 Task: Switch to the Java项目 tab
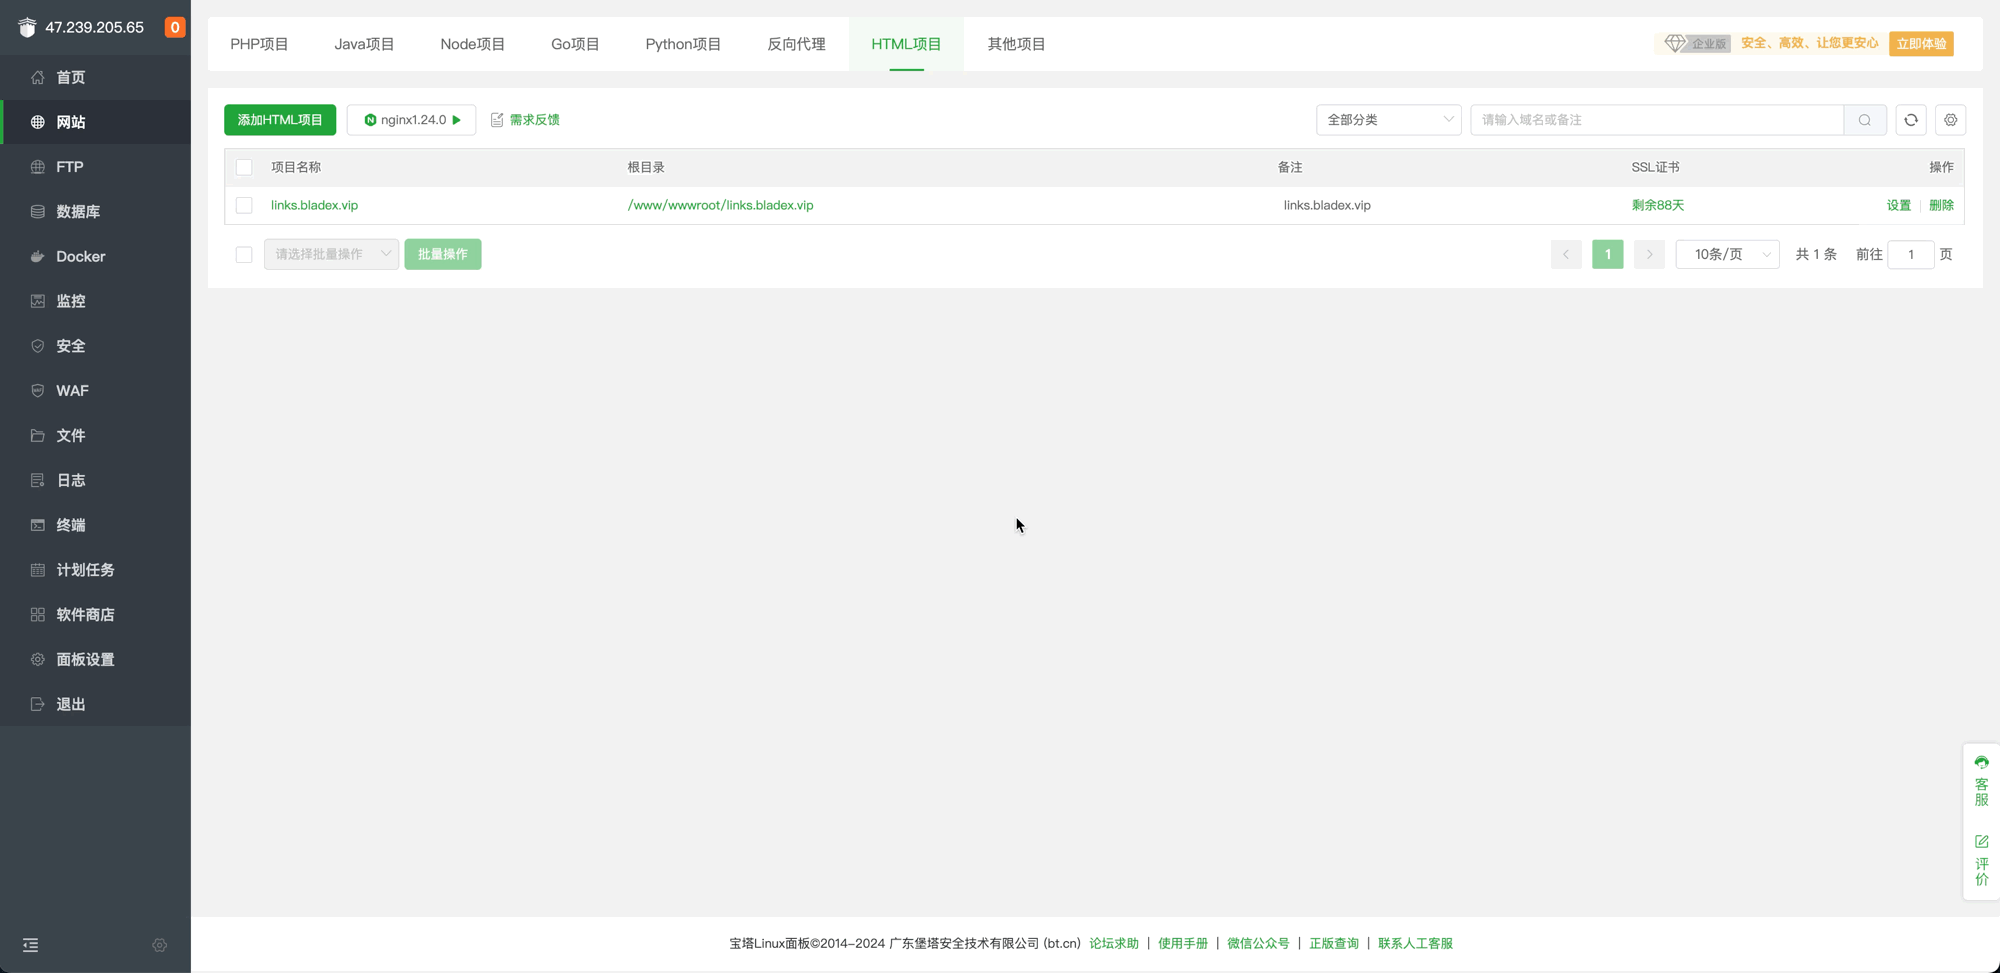click(x=364, y=44)
